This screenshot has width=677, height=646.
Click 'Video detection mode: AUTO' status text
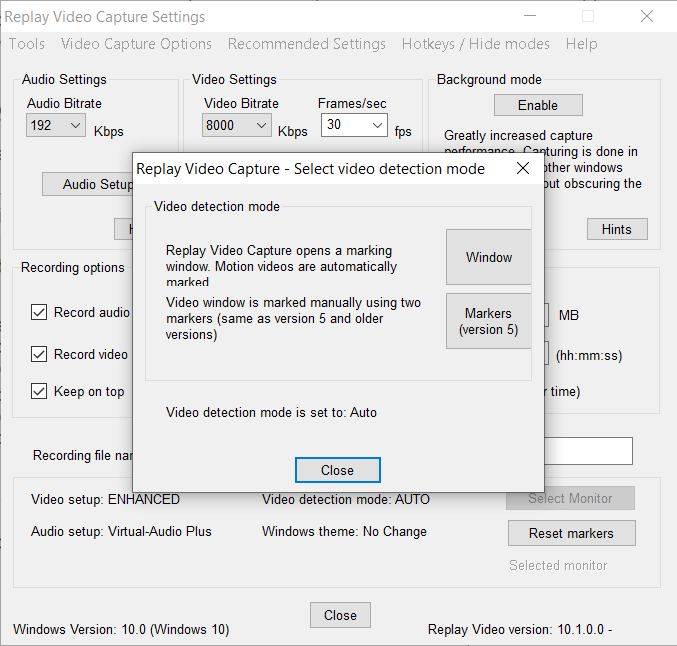coord(346,499)
